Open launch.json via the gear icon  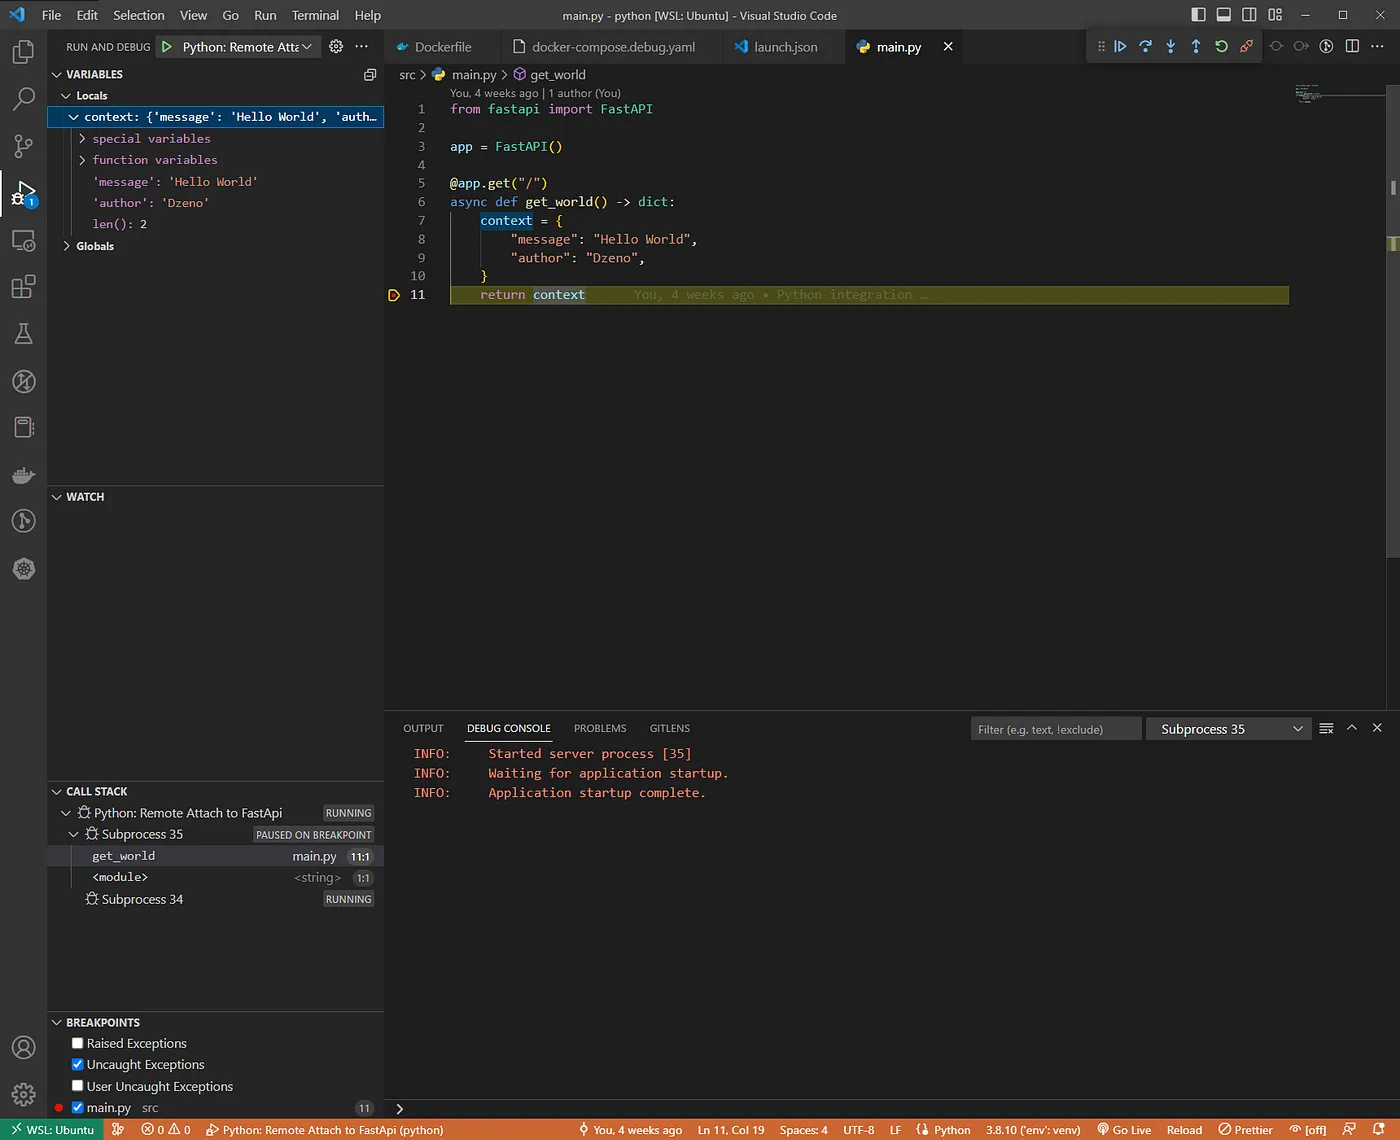[336, 47]
